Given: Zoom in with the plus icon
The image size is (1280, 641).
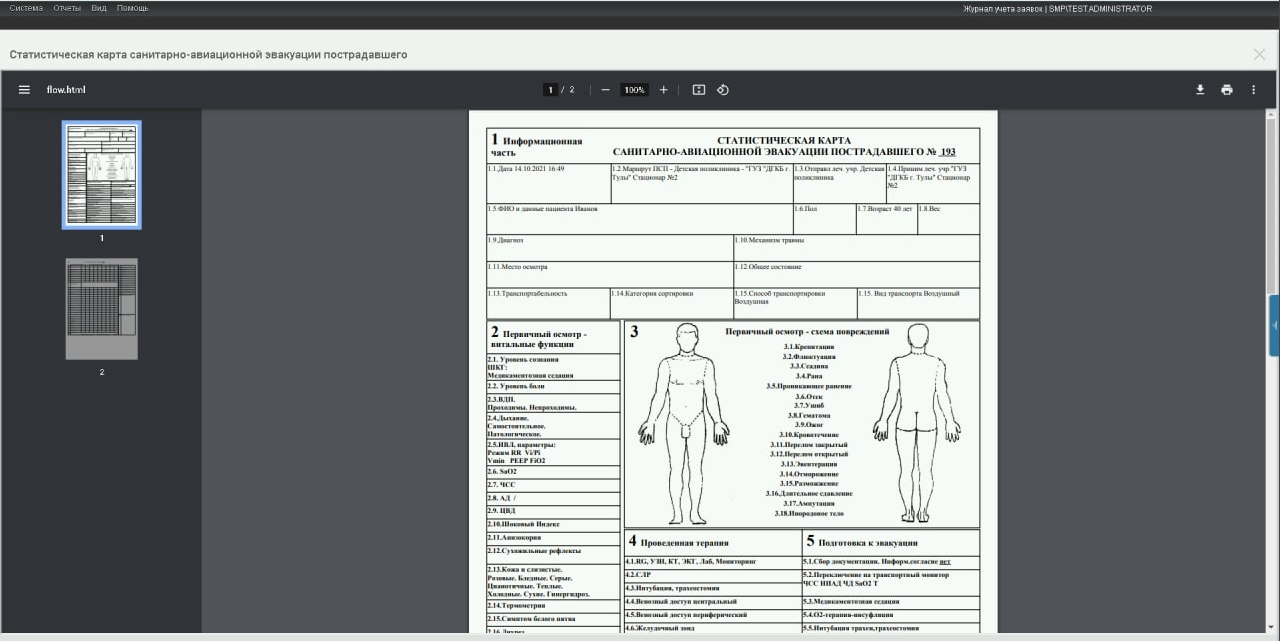Looking at the screenshot, I should [x=663, y=90].
